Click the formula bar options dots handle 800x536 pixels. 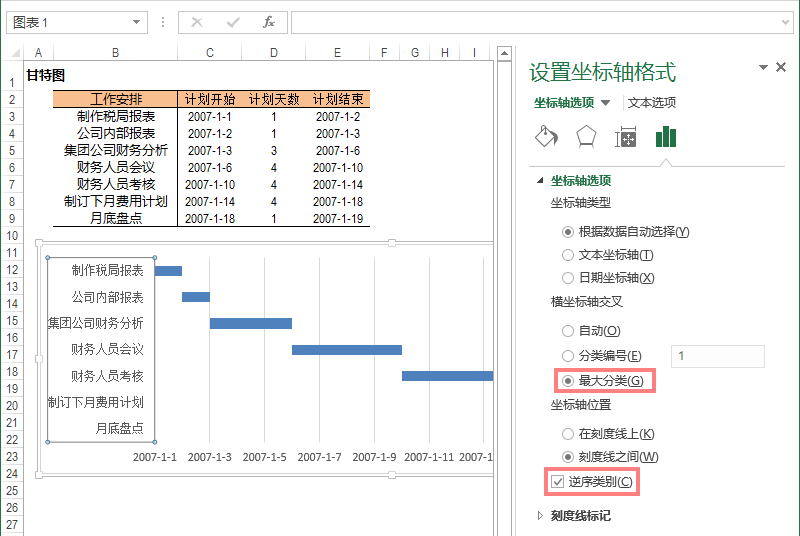coord(163,22)
